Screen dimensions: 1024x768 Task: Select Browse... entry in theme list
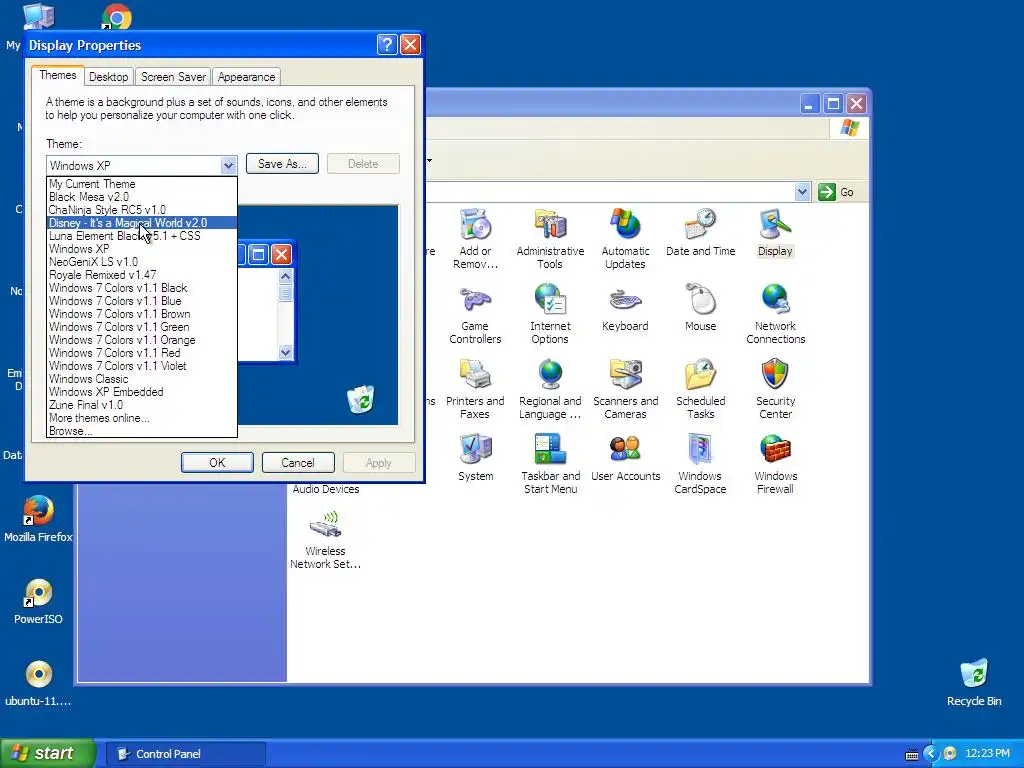[x=142, y=431]
